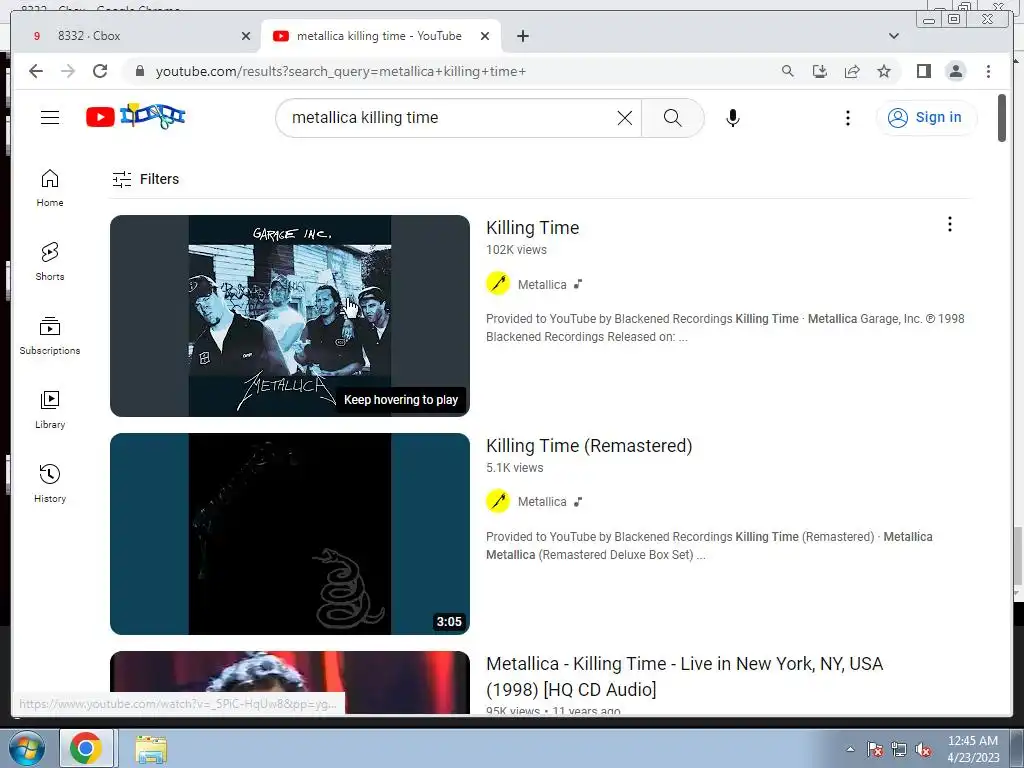Open History in the sidebar
This screenshot has width=1024, height=768.
pos(50,484)
